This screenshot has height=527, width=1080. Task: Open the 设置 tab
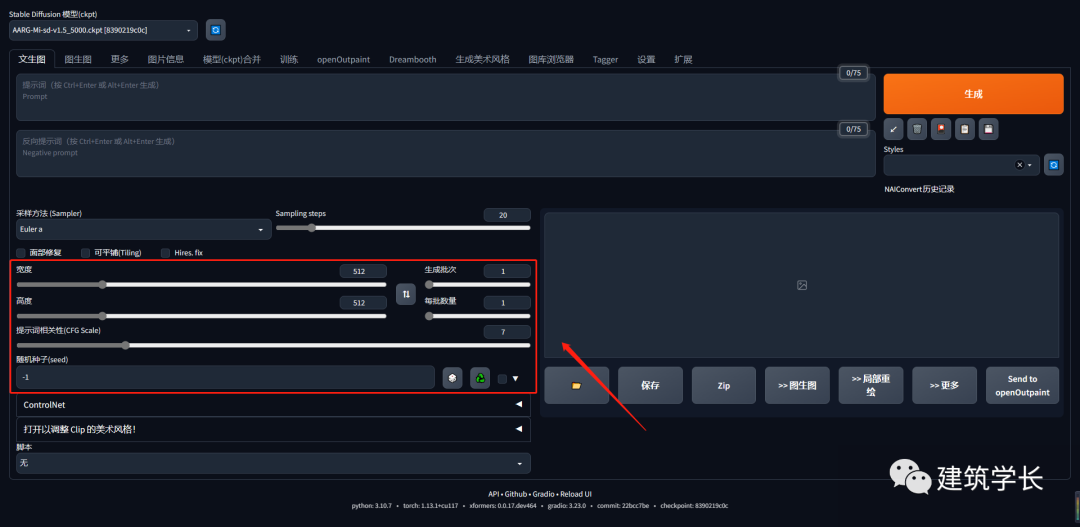click(646, 59)
